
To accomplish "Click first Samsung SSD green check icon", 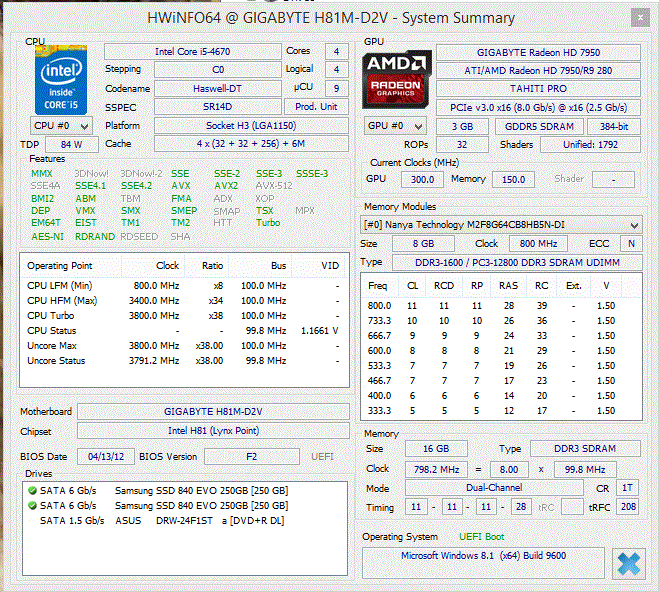I will 32,490.
